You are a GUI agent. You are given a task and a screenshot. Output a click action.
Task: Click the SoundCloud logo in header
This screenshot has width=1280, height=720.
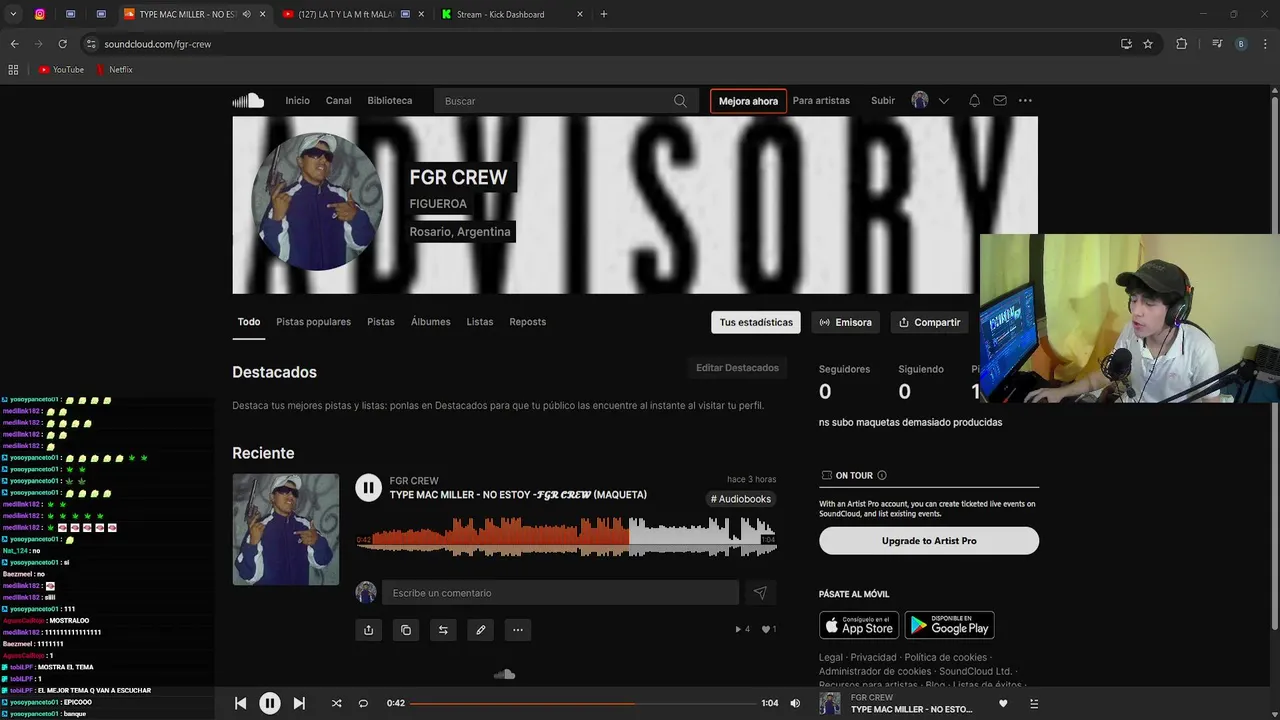pyautogui.click(x=248, y=100)
